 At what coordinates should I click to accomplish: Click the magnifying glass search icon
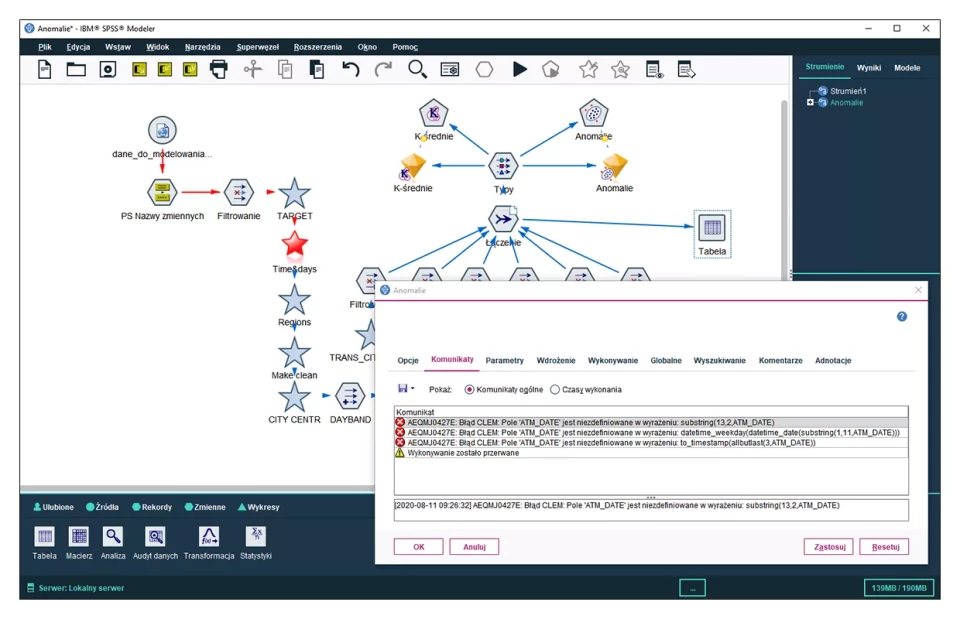(x=417, y=69)
